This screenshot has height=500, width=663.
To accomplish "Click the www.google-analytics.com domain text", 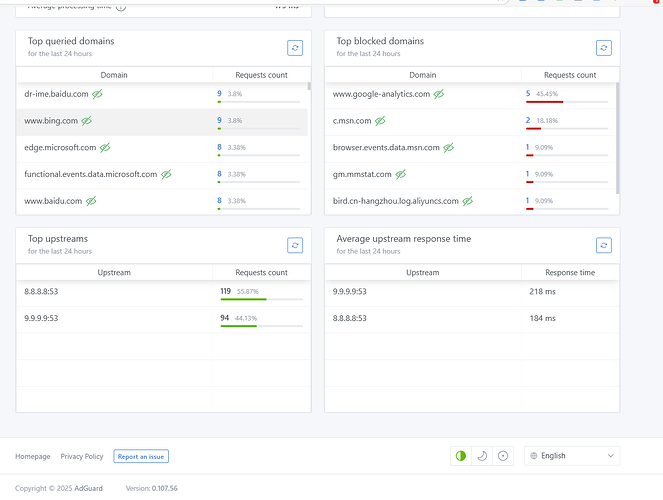I will (381, 94).
